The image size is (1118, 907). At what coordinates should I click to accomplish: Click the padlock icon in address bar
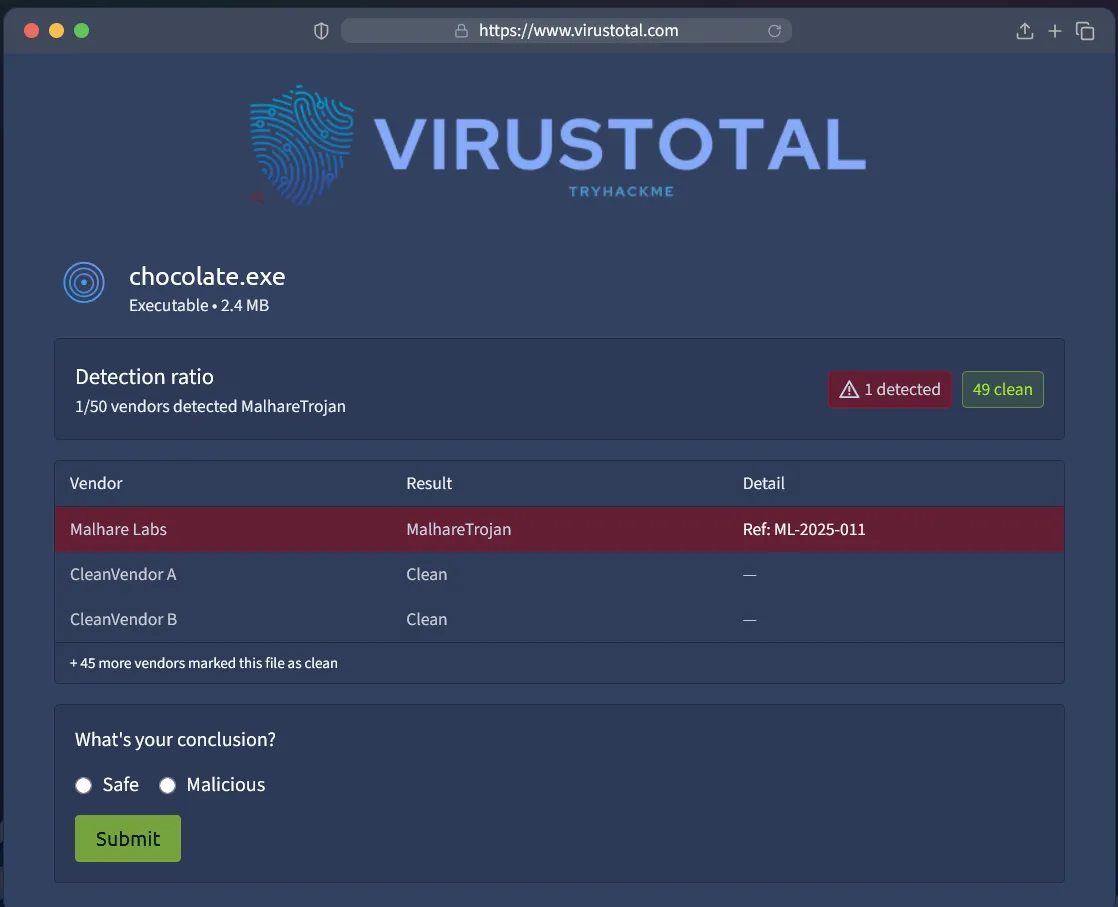461,31
